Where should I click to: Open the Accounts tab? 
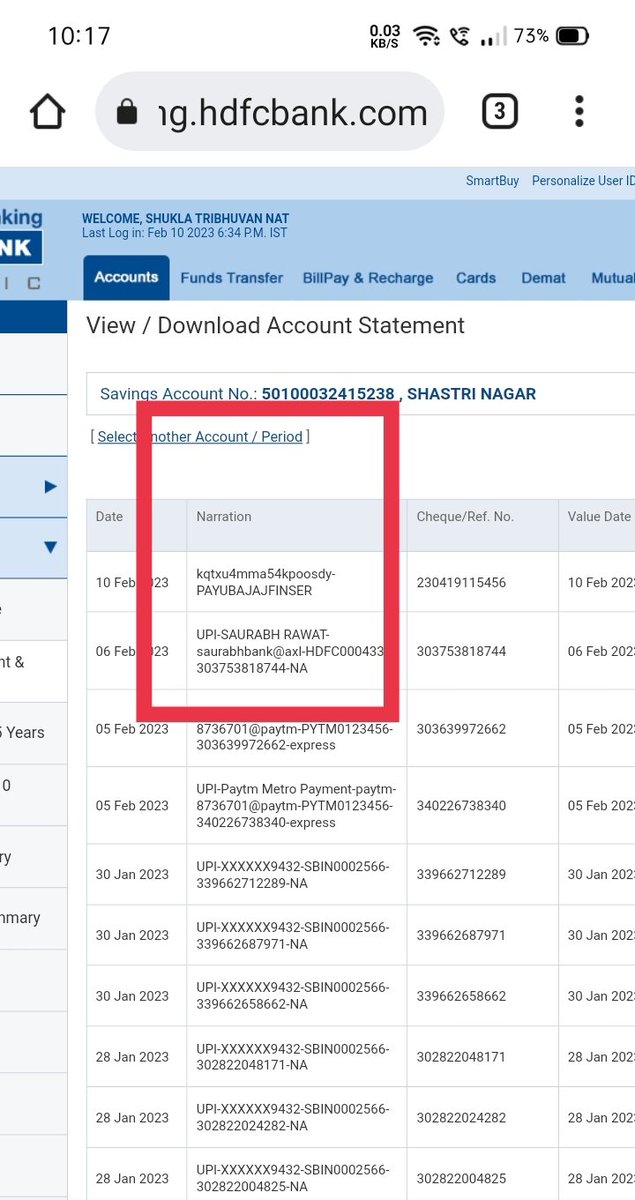[x=126, y=277]
